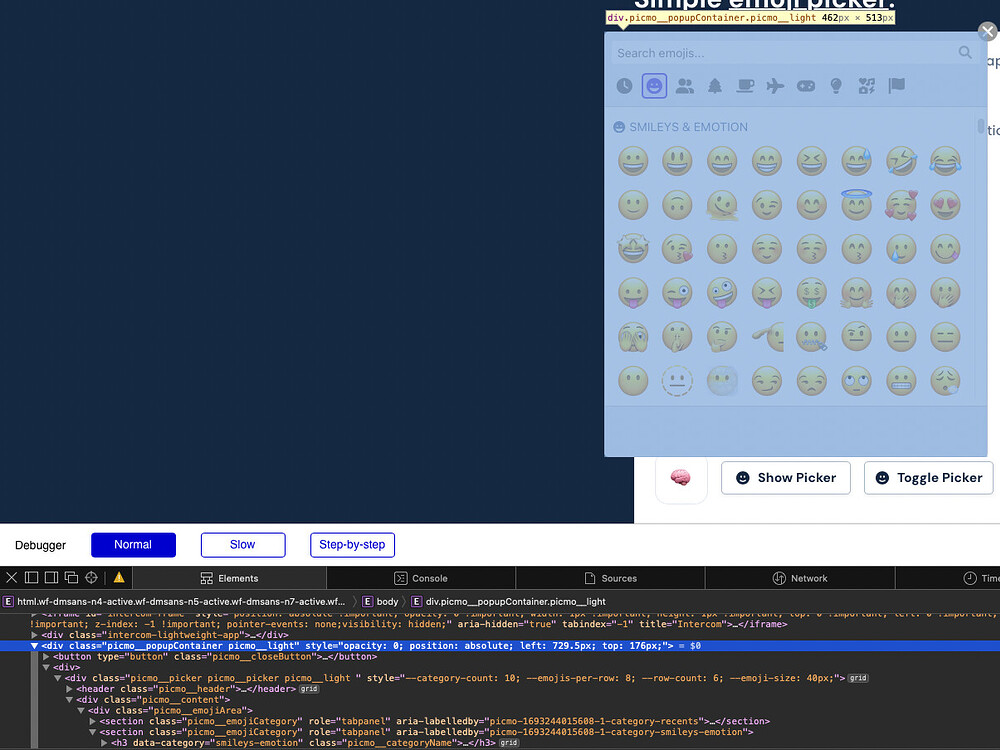The width and height of the screenshot is (1000, 750).
Task: Collapse the picmo__popupContainer div node
Action: [x=35, y=645]
